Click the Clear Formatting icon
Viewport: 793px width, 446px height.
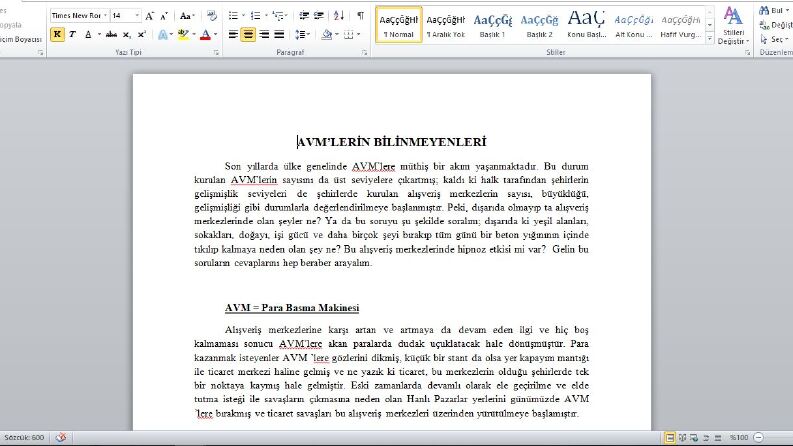(211, 16)
